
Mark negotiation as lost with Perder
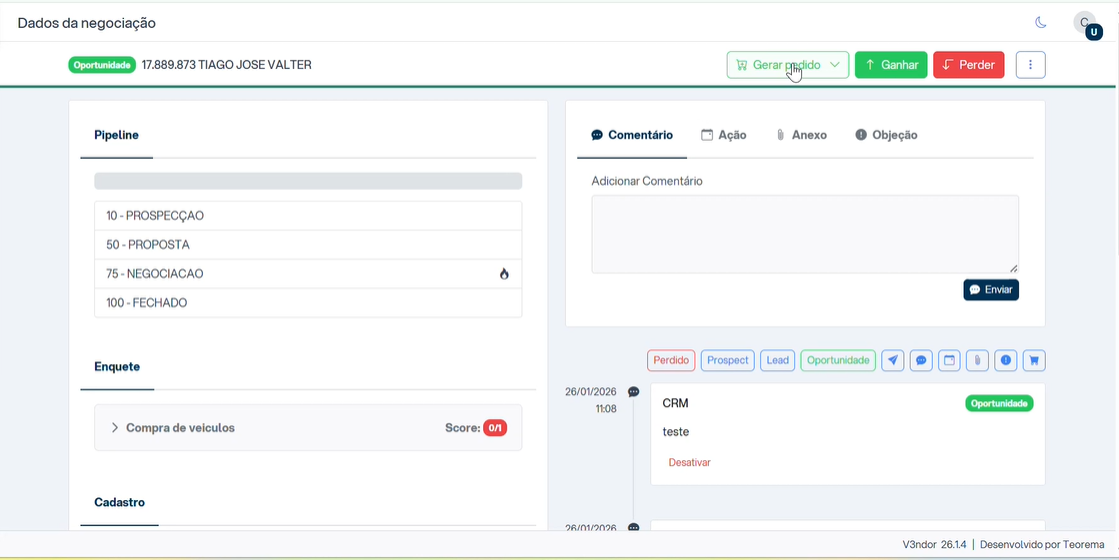[968, 65]
